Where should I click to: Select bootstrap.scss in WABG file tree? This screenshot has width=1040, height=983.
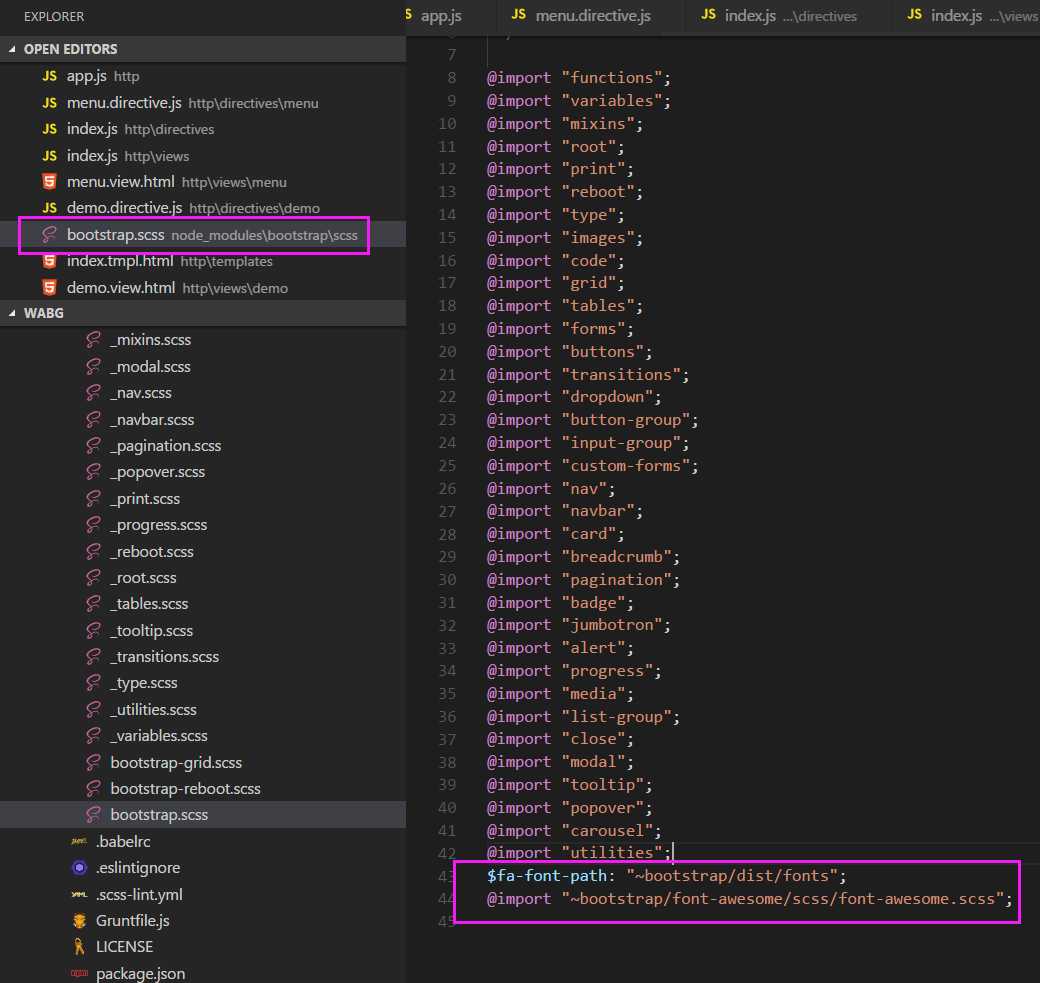click(x=203, y=815)
